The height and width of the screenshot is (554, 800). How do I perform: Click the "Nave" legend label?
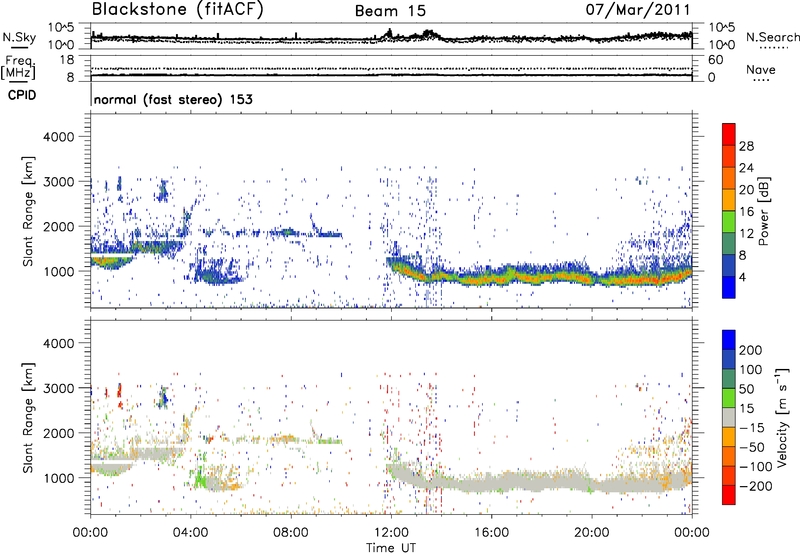click(x=761, y=69)
